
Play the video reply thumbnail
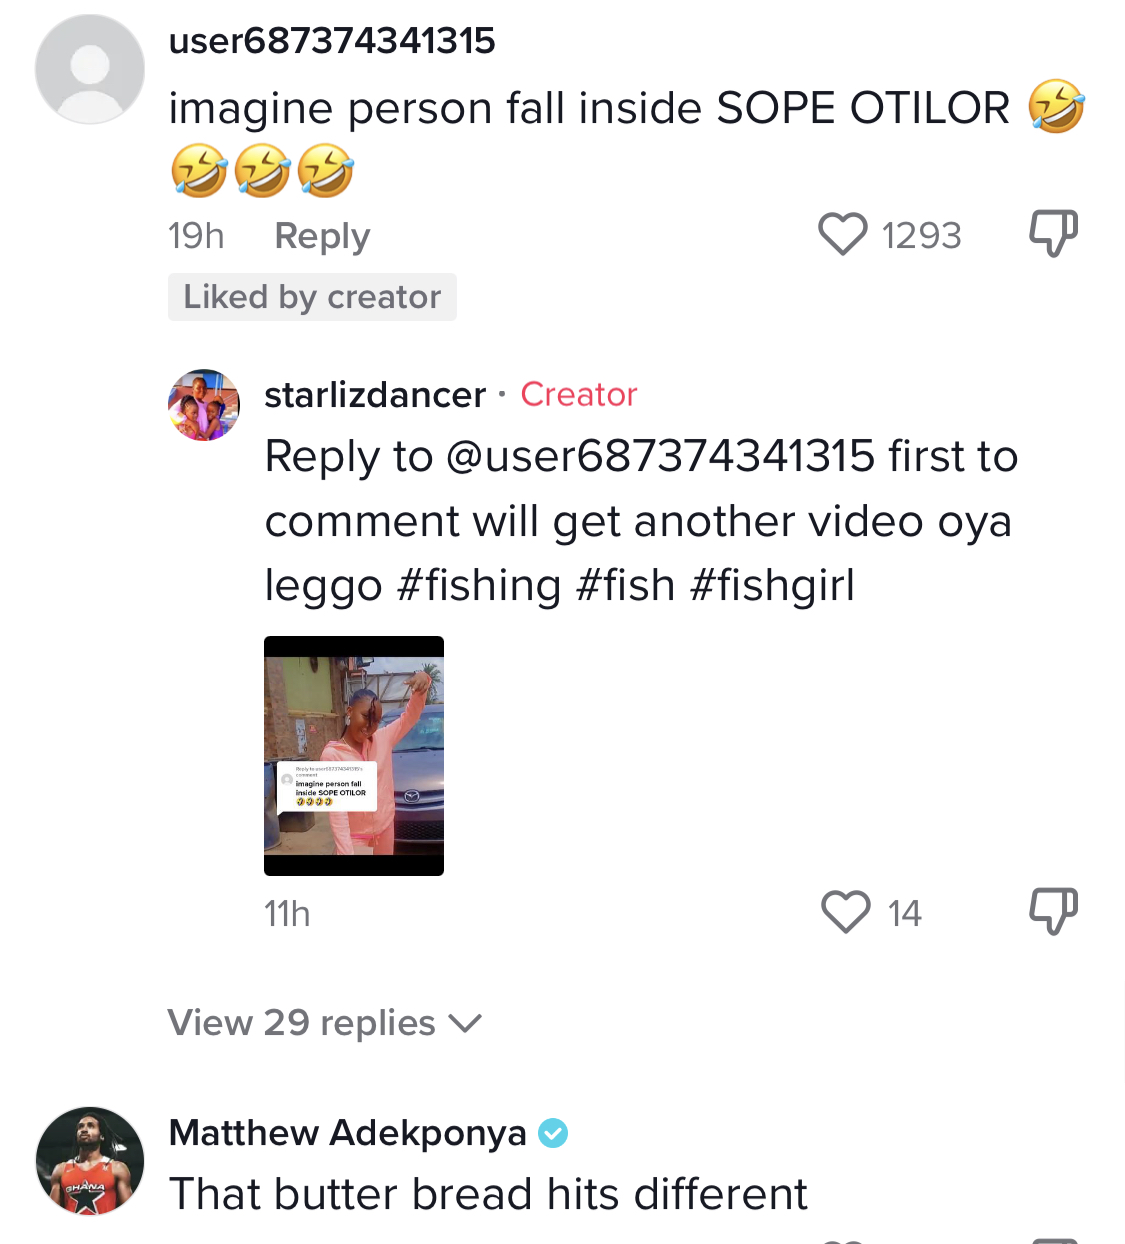[354, 756]
